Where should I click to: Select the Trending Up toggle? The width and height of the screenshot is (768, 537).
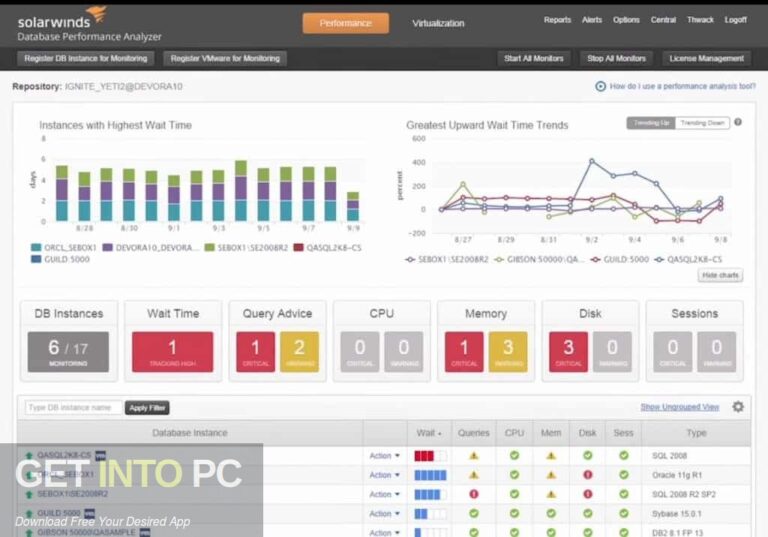coord(651,123)
